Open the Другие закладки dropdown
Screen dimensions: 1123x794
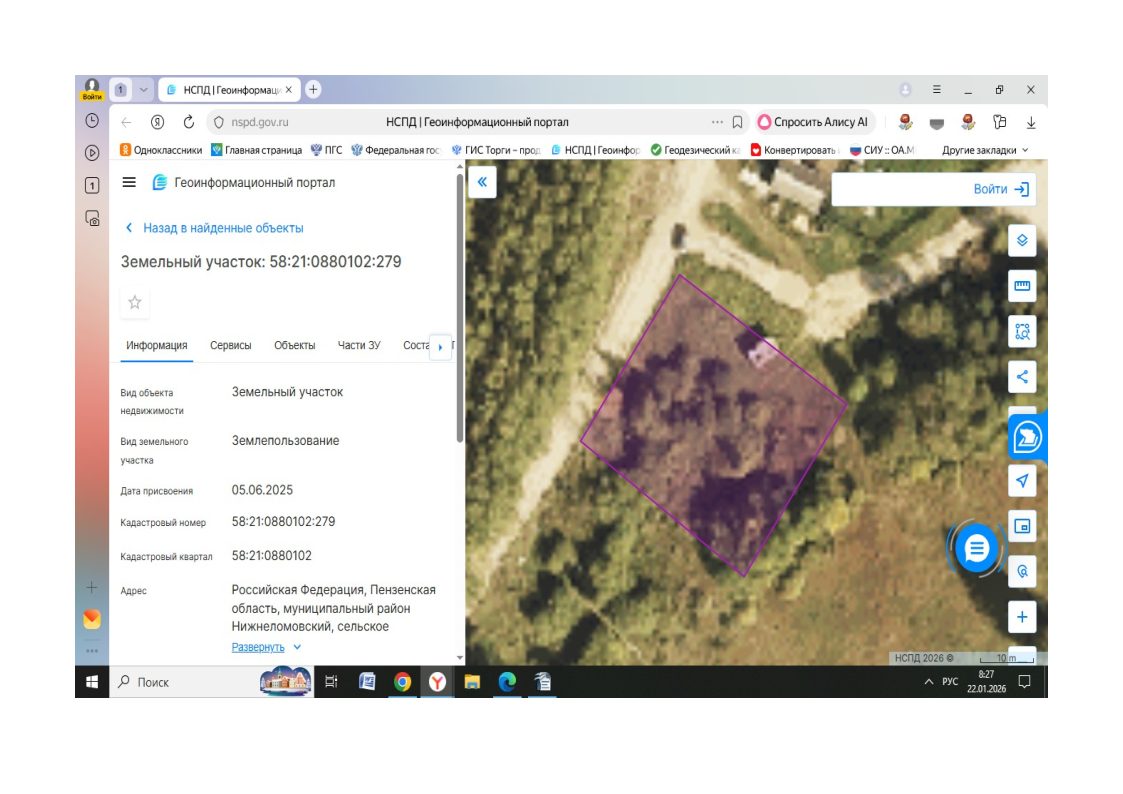(985, 150)
